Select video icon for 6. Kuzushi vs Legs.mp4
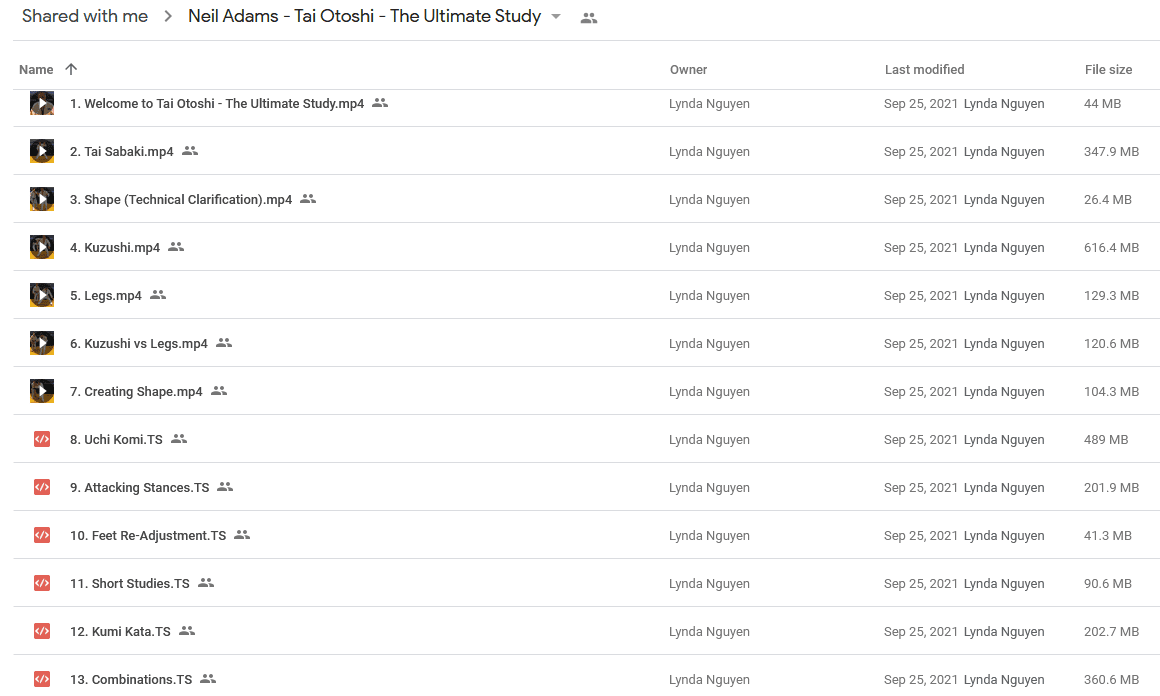 tap(41, 342)
